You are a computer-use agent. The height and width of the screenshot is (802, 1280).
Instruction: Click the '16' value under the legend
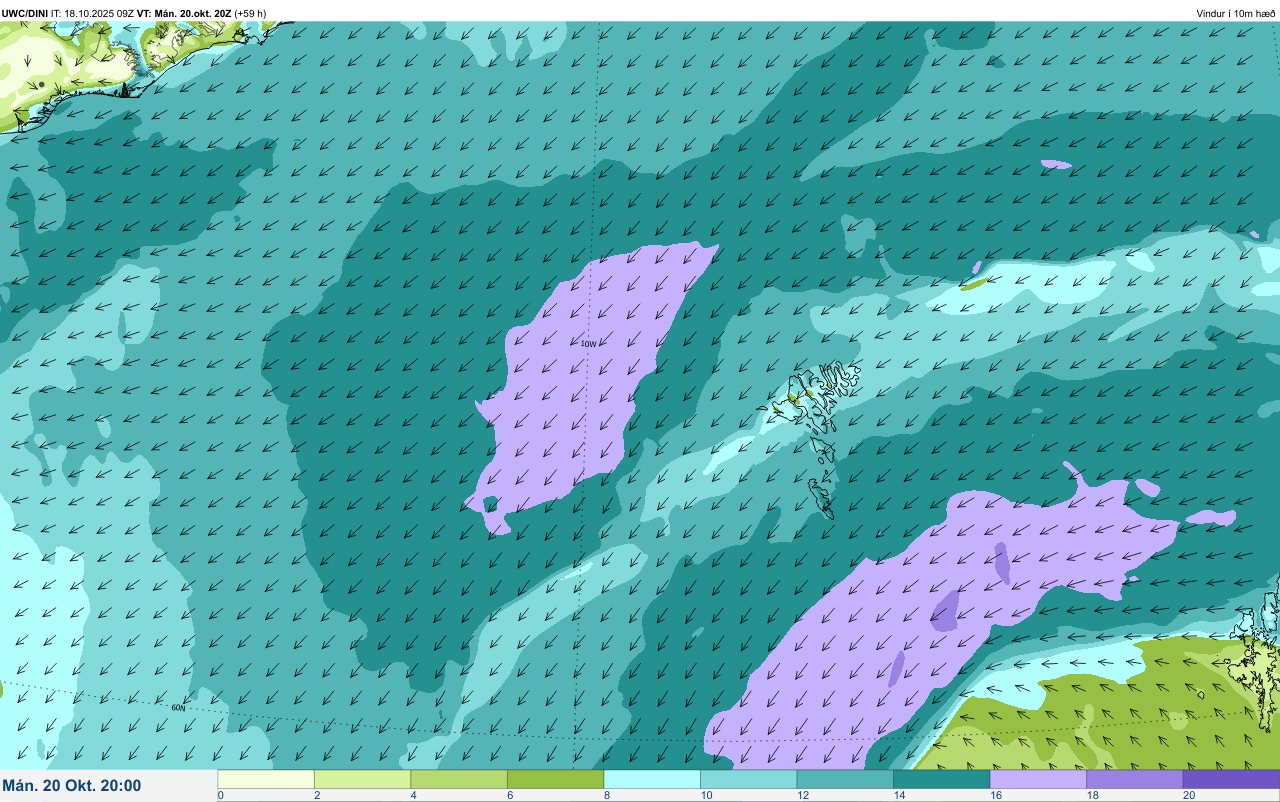(x=994, y=795)
